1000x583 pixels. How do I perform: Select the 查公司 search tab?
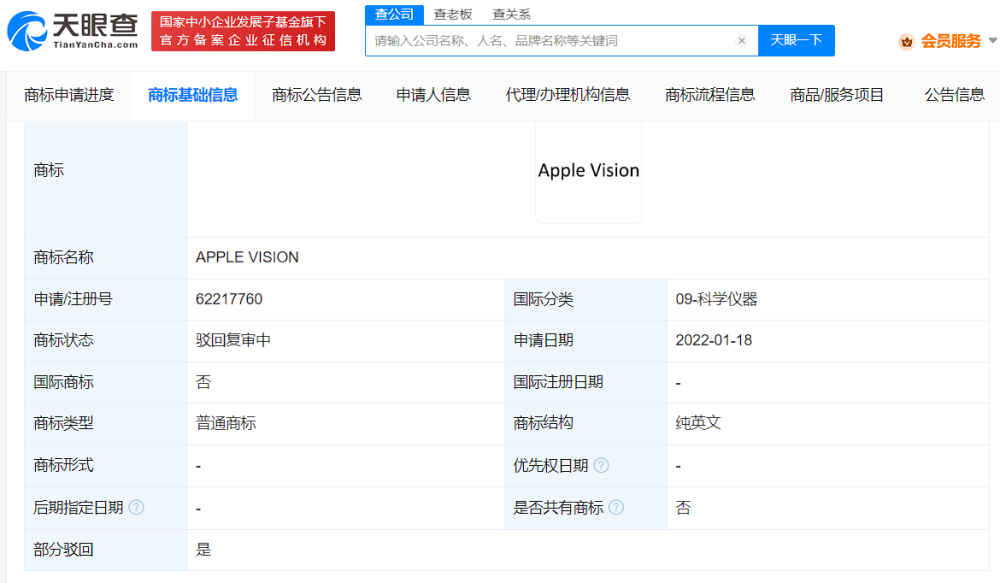pyautogui.click(x=394, y=14)
